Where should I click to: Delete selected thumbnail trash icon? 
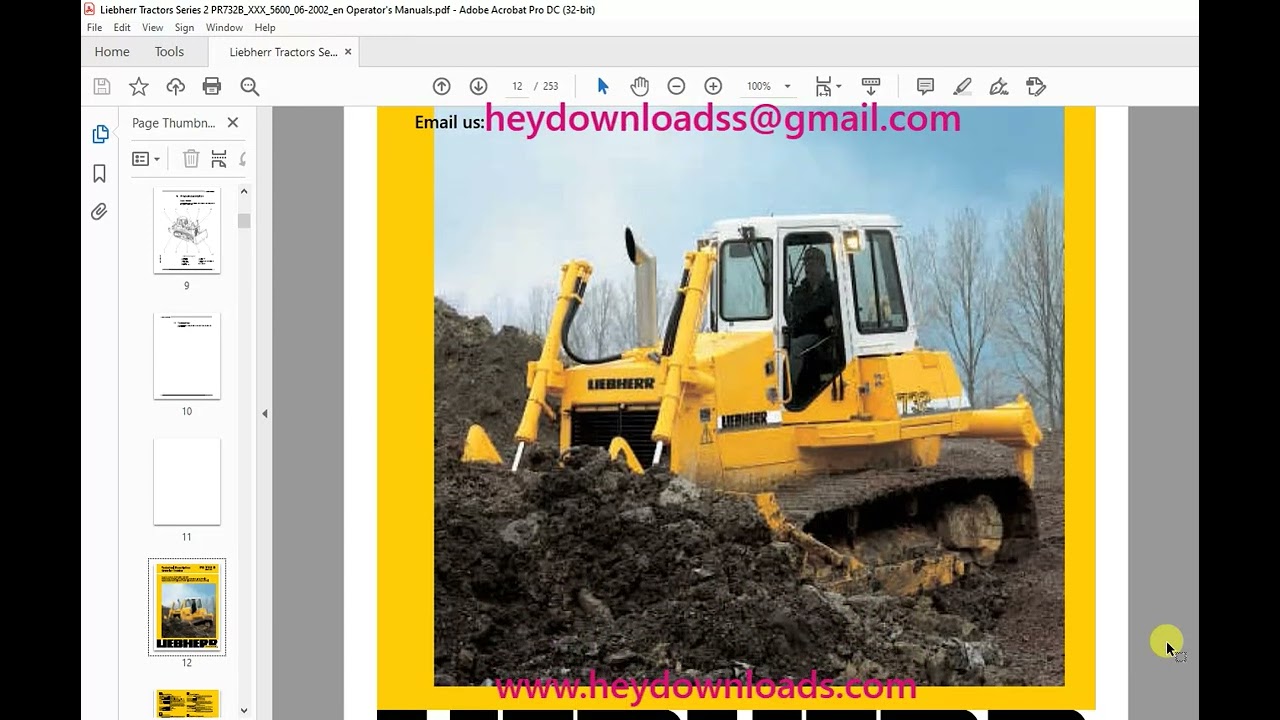191,159
